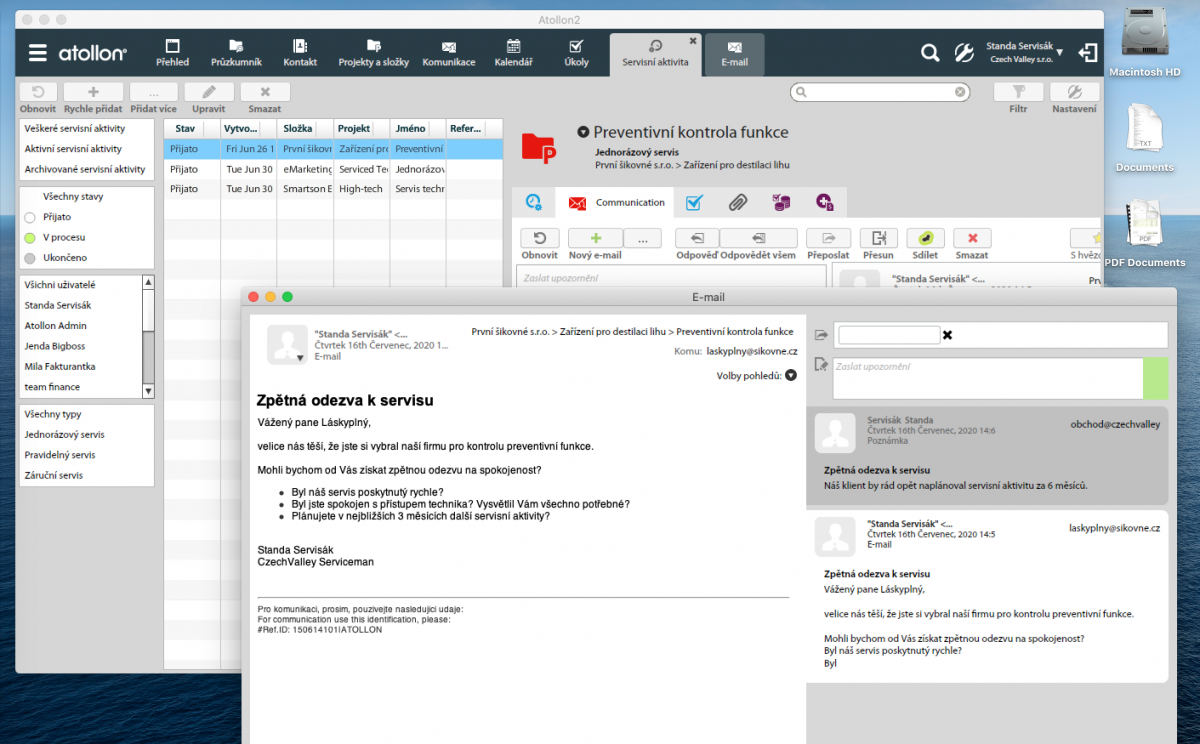This screenshot has height=744, width=1200.
Task: Expand the Volby pohledů view options
Action: (791, 376)
